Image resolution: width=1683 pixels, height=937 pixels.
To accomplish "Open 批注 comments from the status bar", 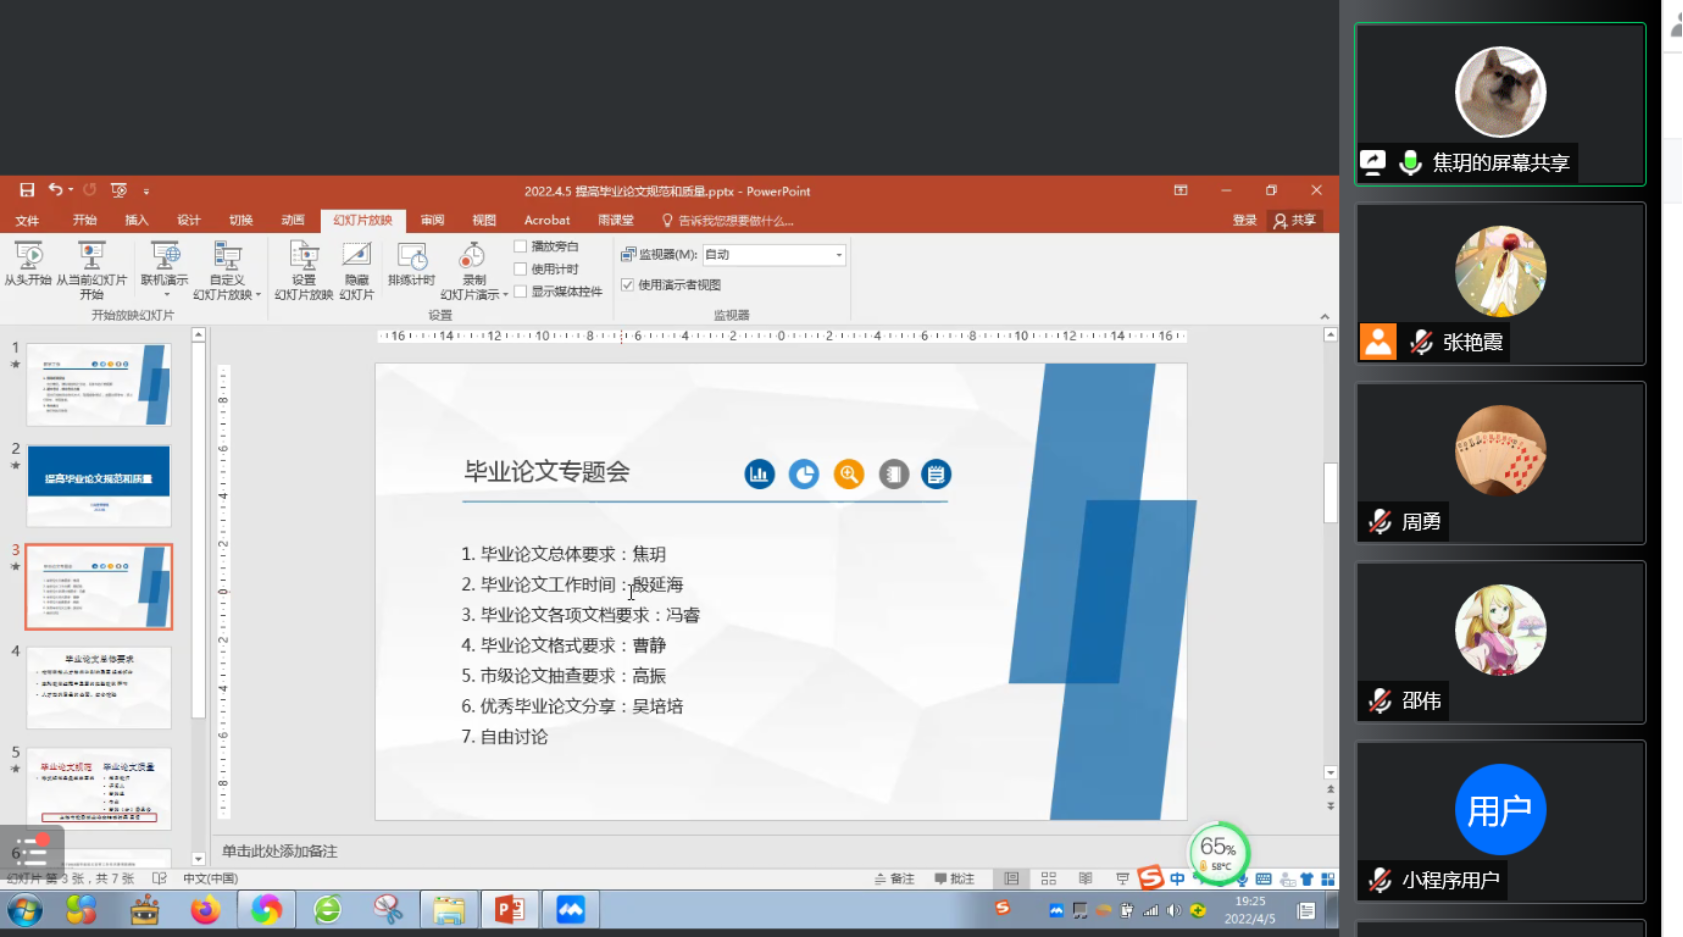I will [x=955, y=878].
